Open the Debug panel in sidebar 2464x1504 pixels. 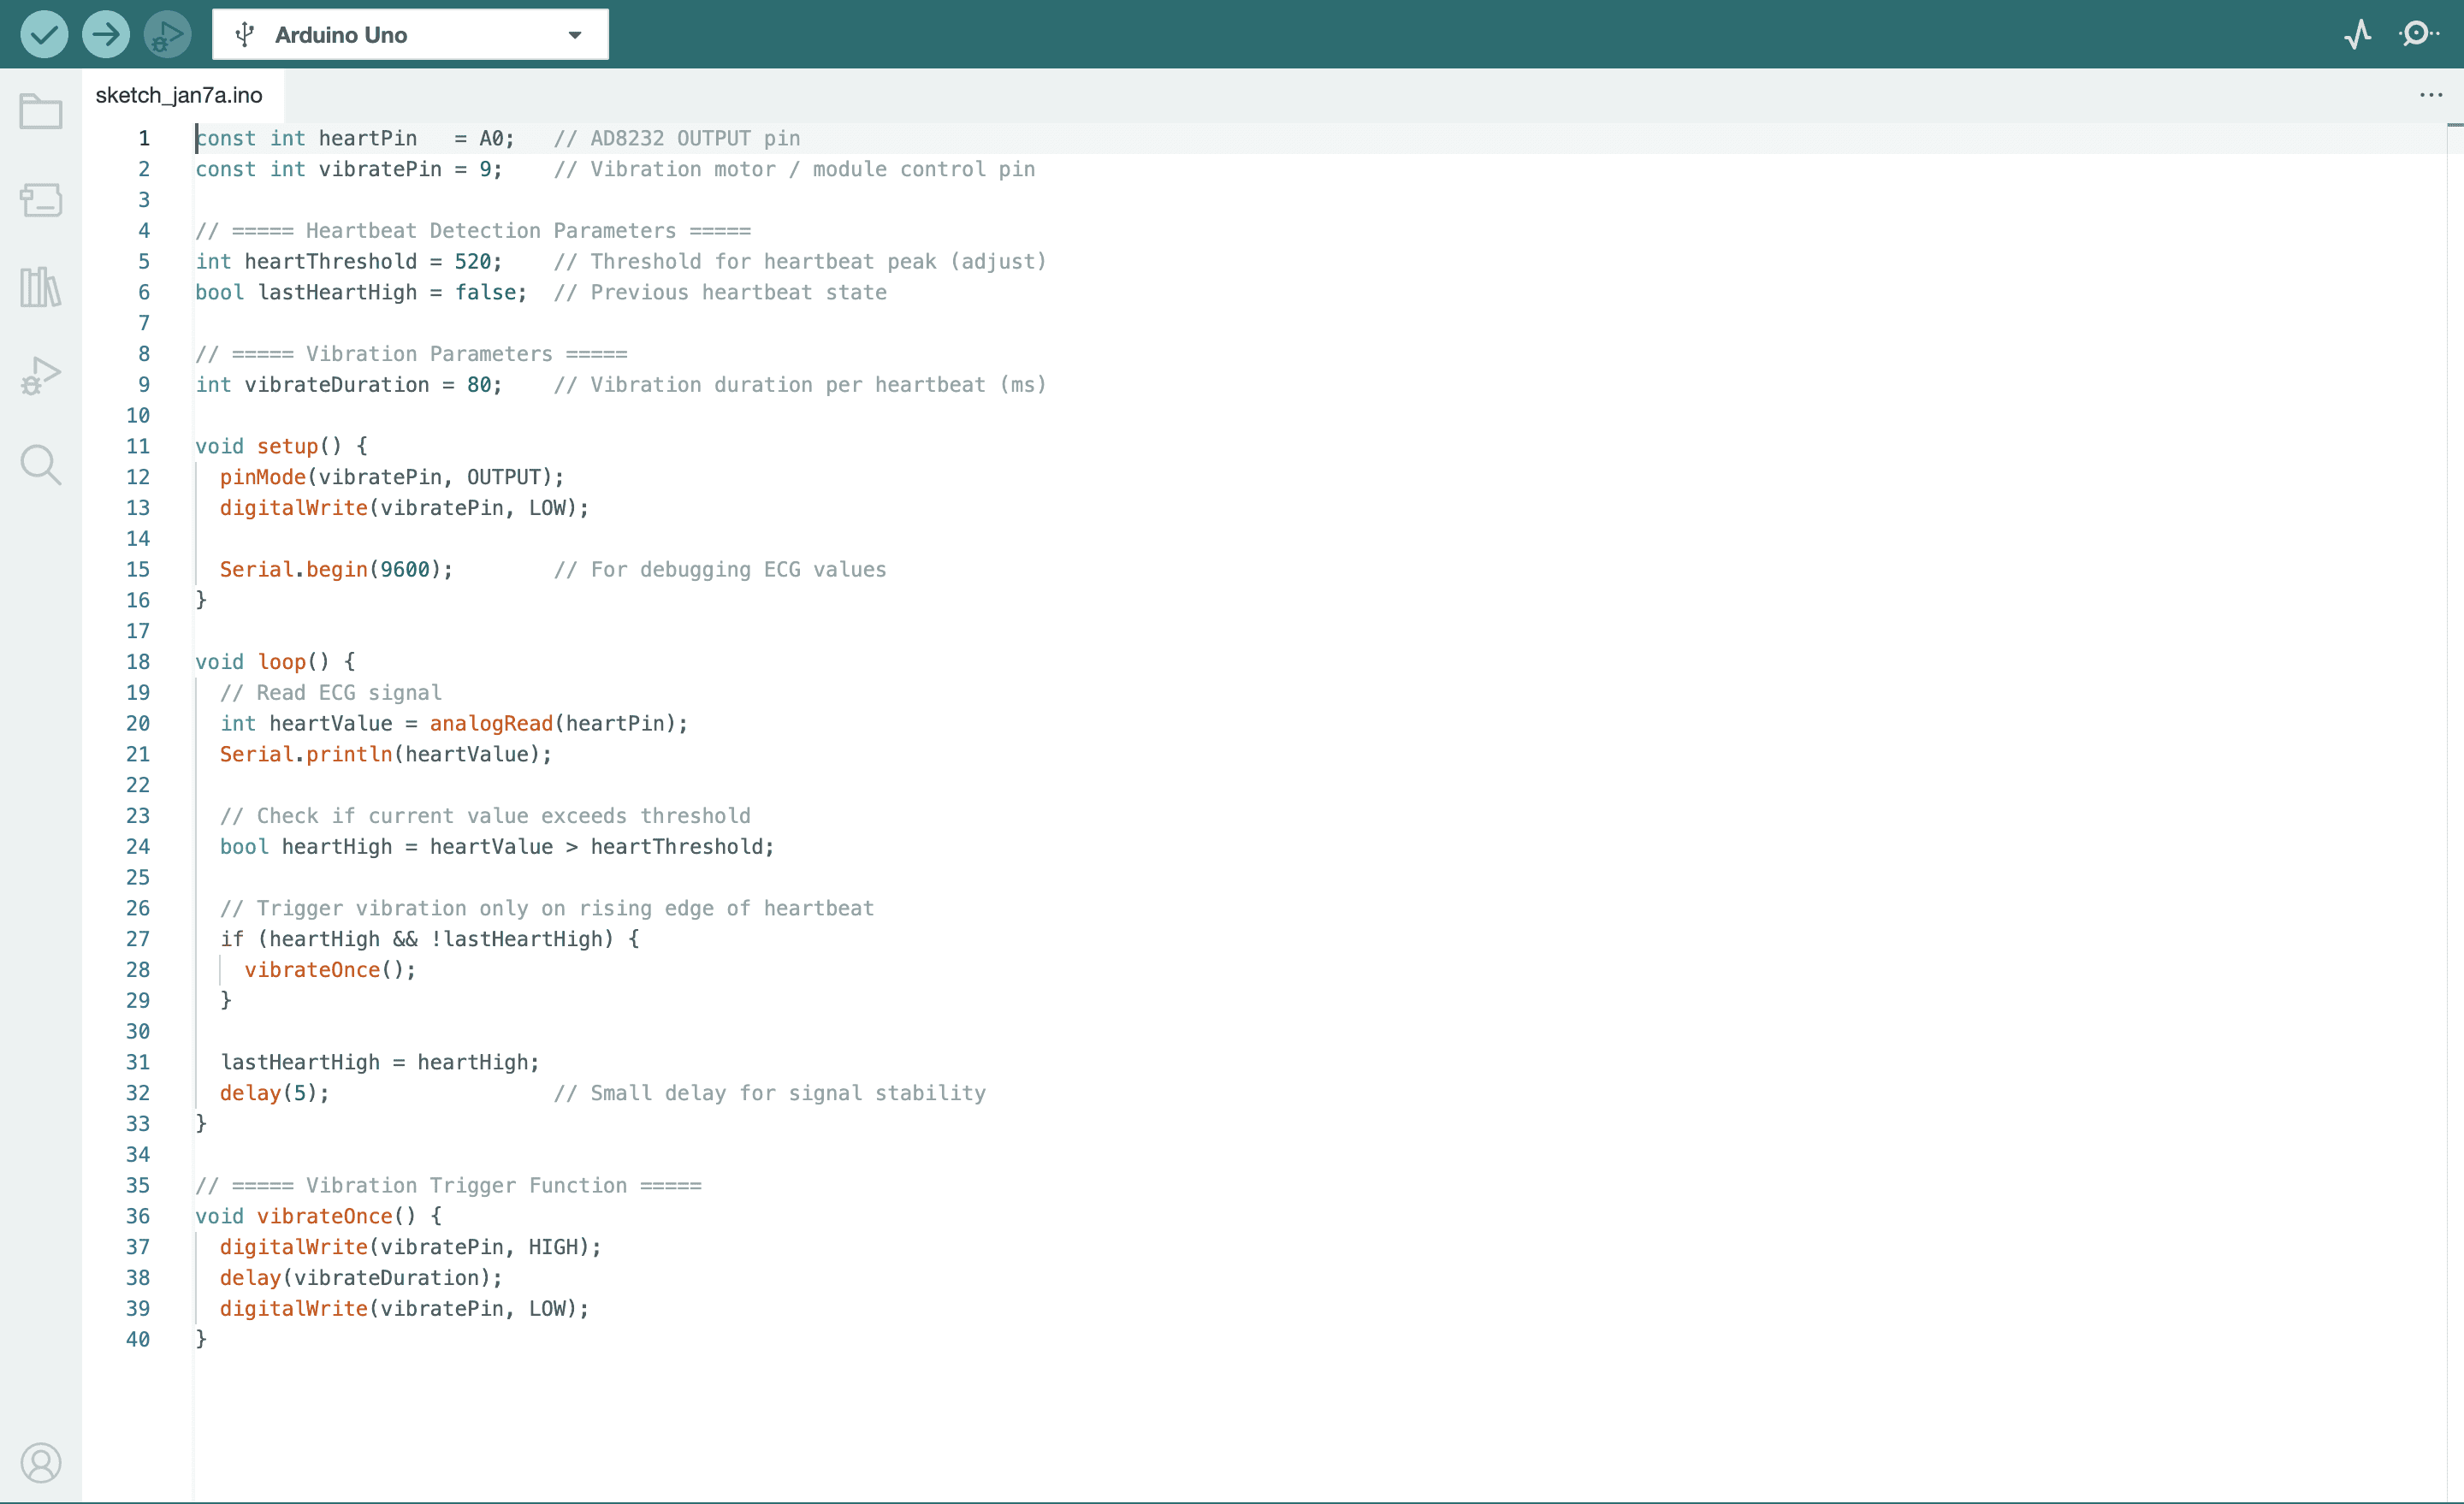(41, 376)
